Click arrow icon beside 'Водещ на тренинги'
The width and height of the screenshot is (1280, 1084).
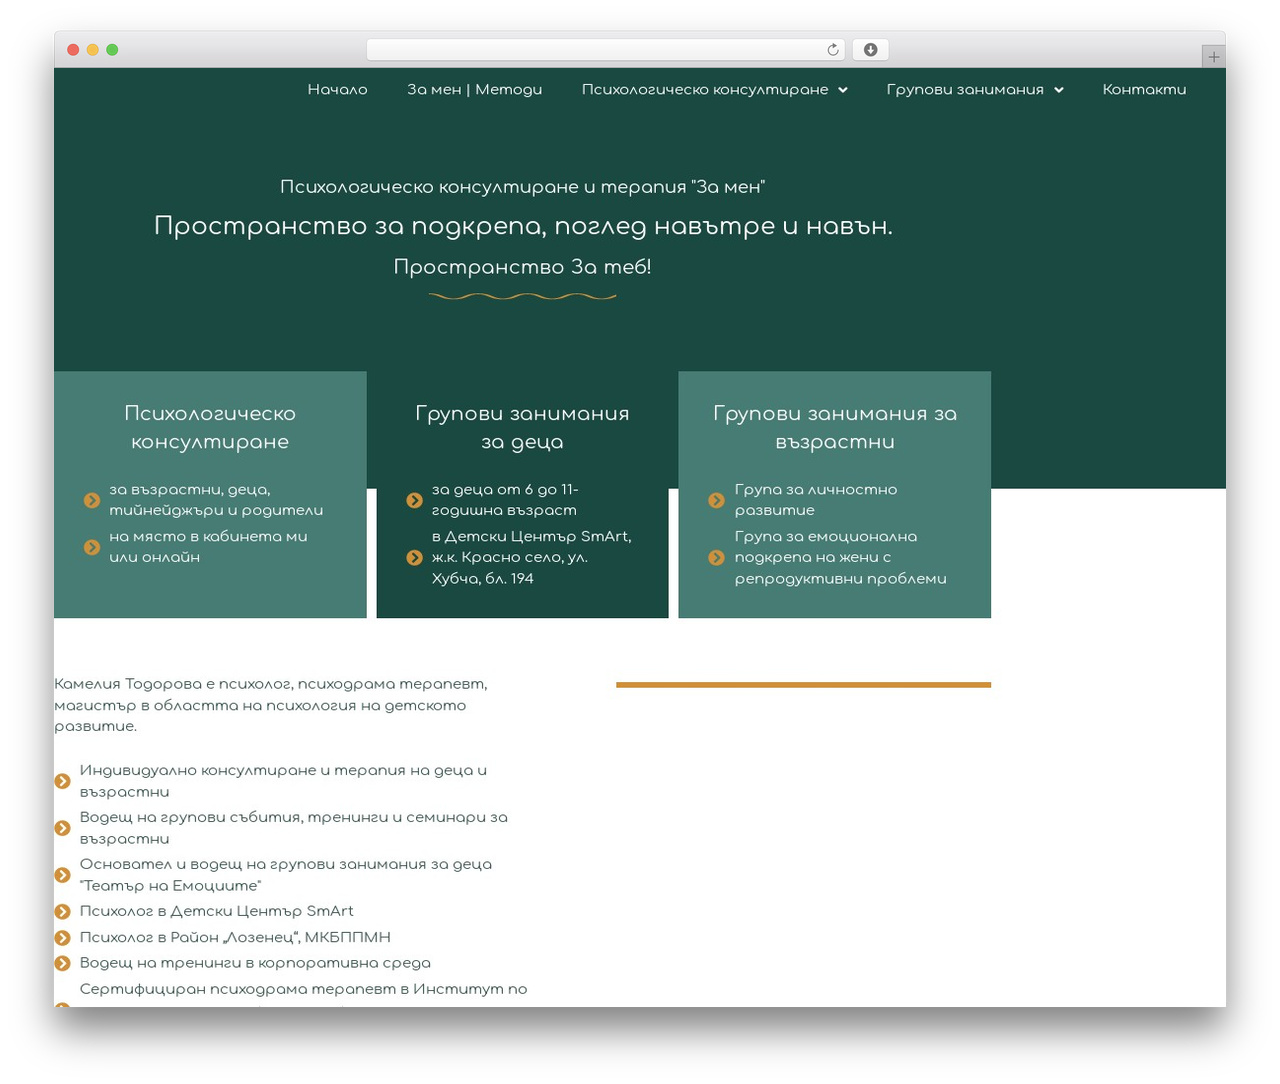point(62,963)
